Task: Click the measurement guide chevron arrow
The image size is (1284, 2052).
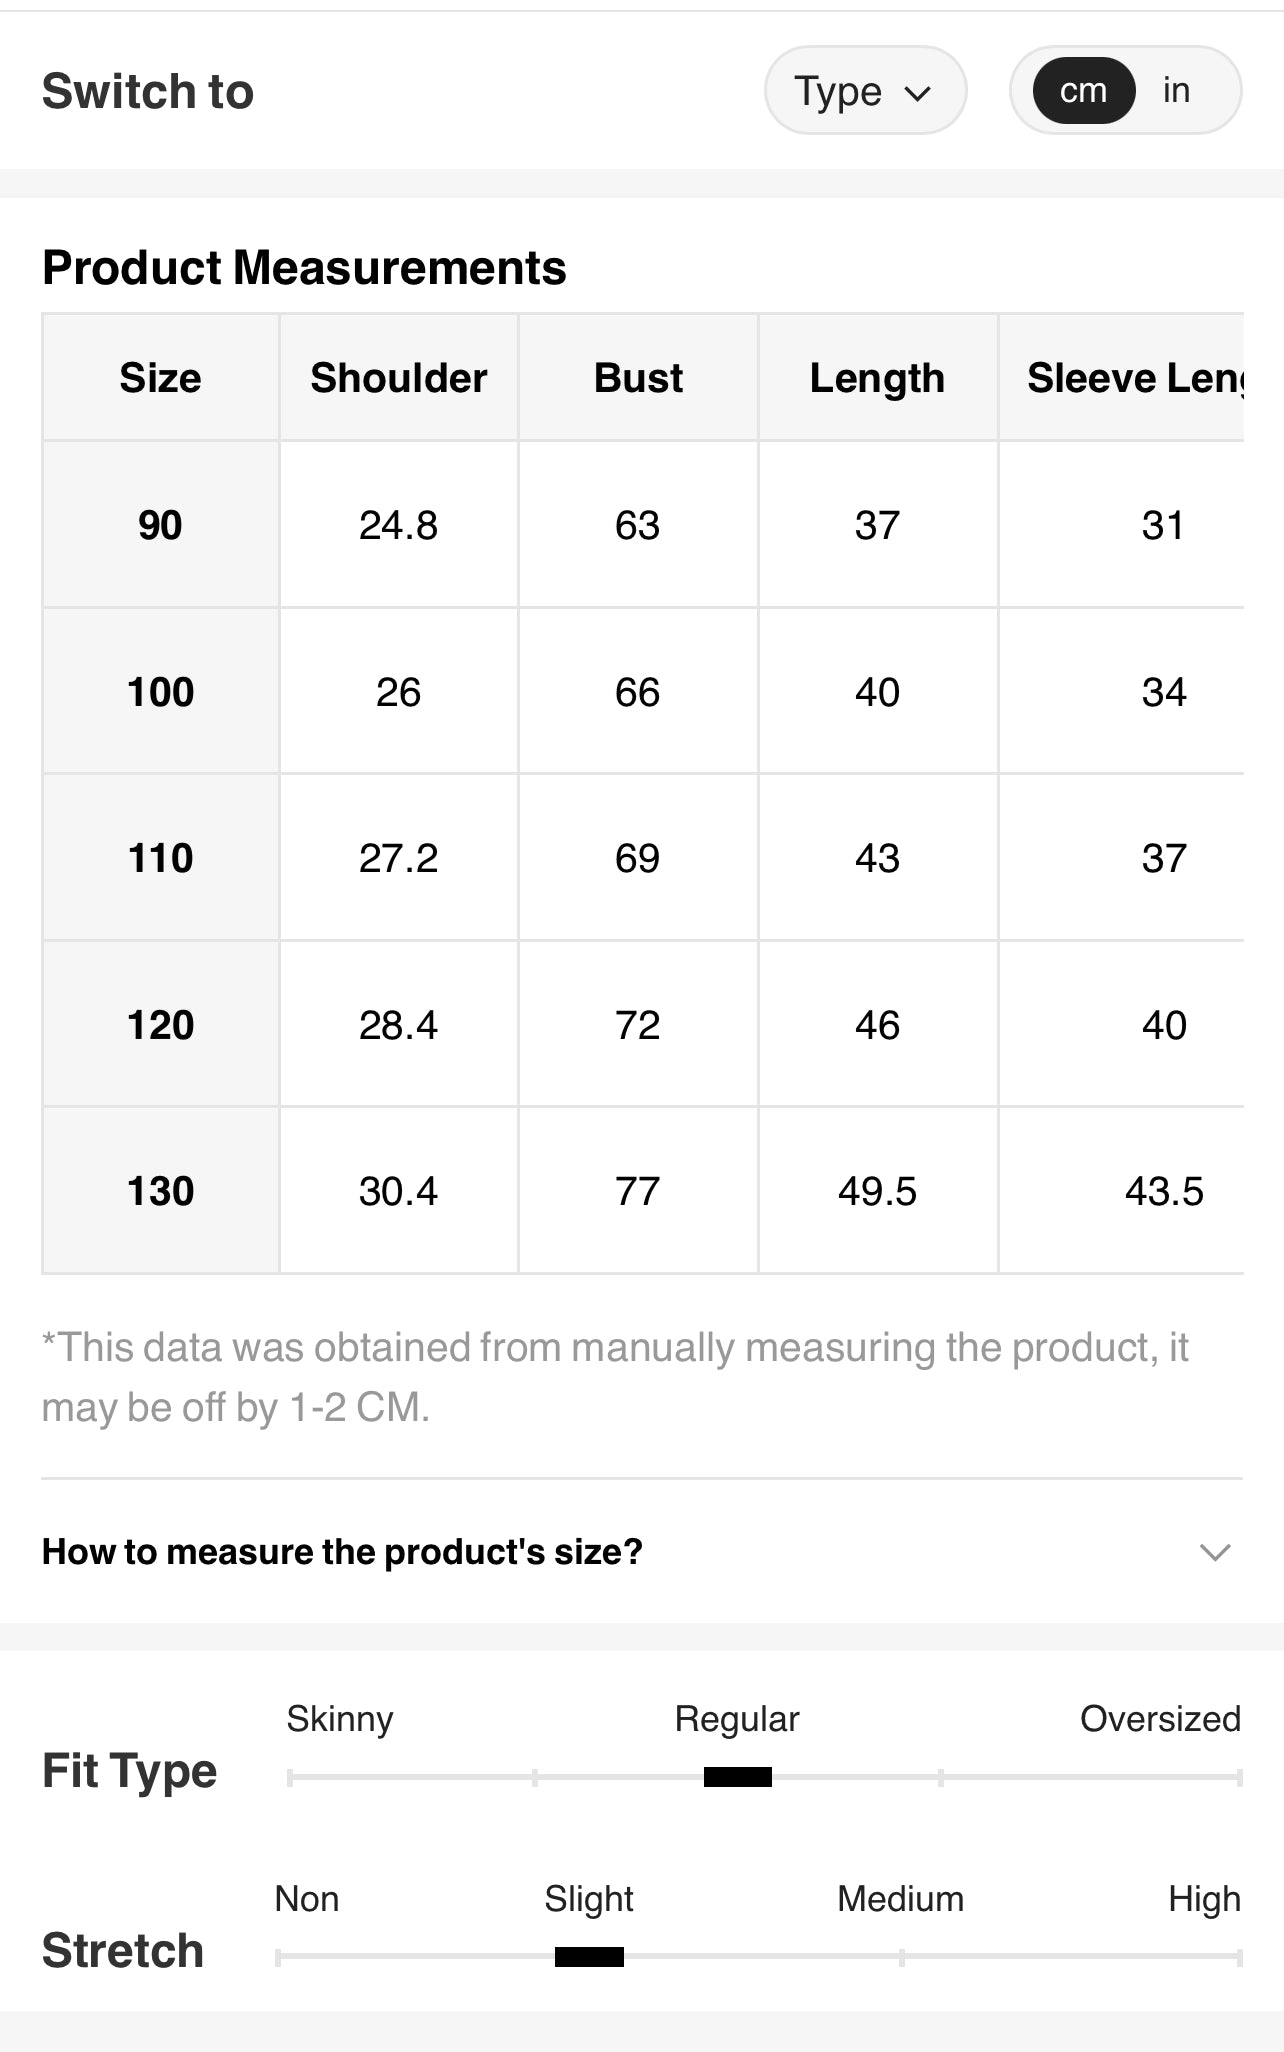Action: [1214, 1552]
